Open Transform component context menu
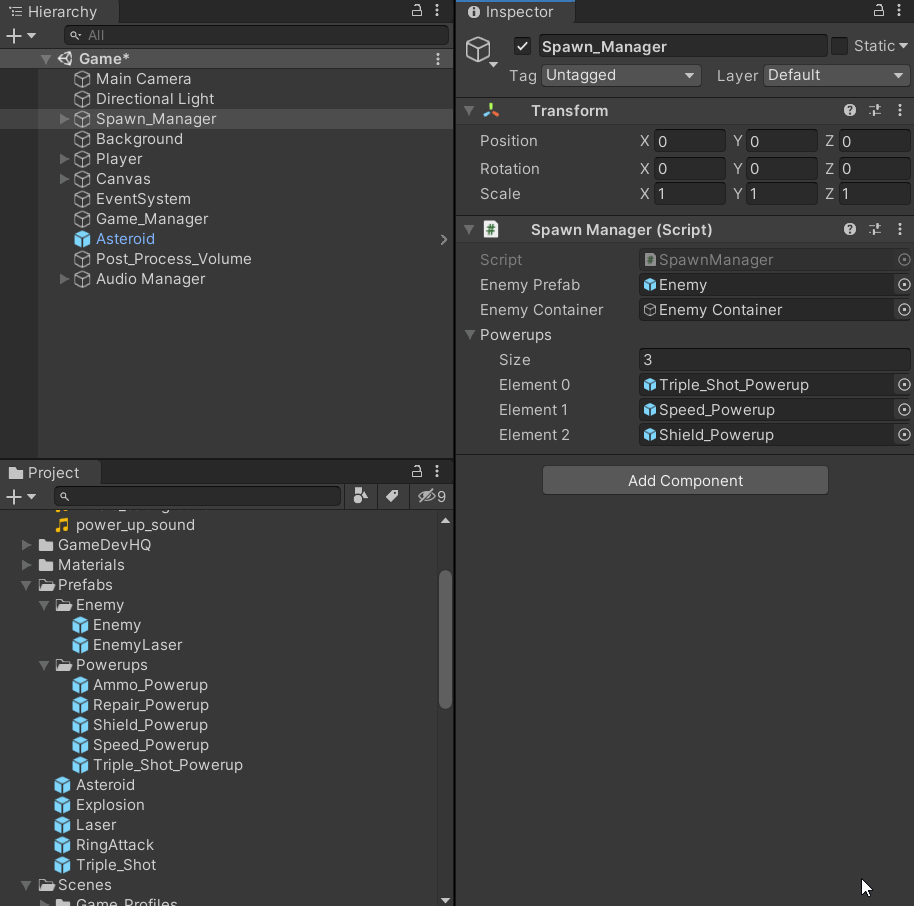 click(x=900, y=110)
